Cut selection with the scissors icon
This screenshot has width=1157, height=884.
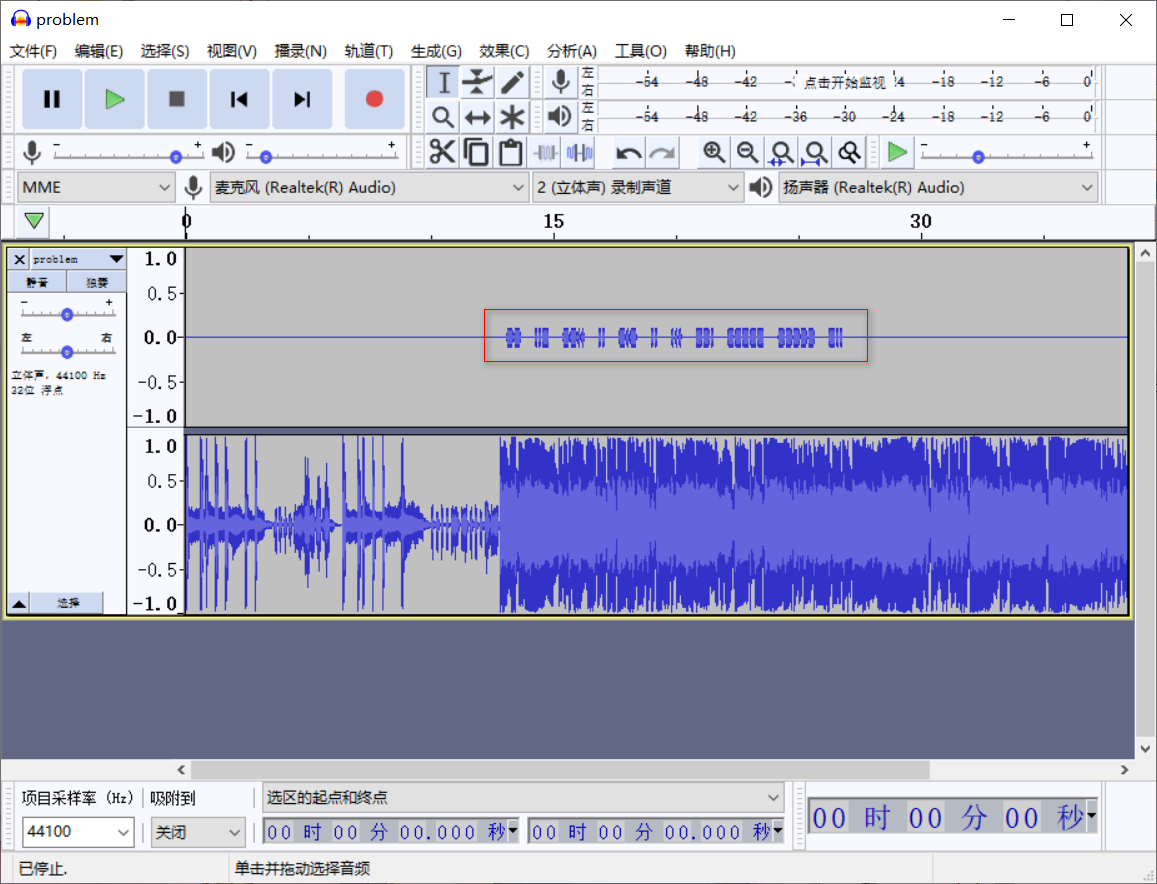point(442,152)
